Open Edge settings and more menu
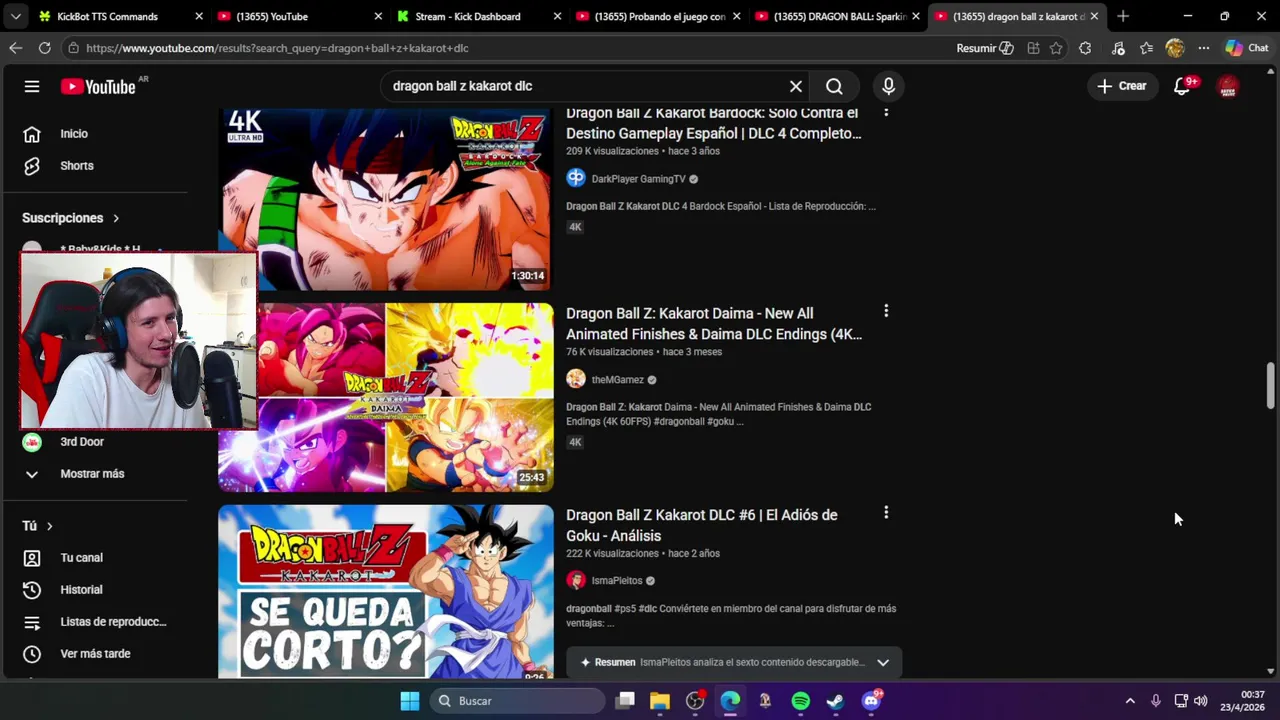This screenshot has height=720, width=1280. tap(1204, 48)
